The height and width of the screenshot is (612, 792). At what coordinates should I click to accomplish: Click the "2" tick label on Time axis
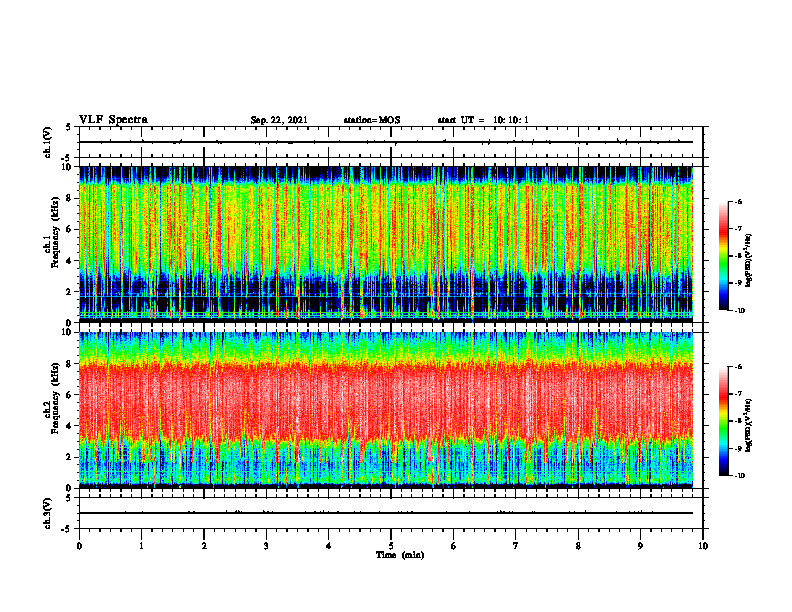(x=204, y=546)
